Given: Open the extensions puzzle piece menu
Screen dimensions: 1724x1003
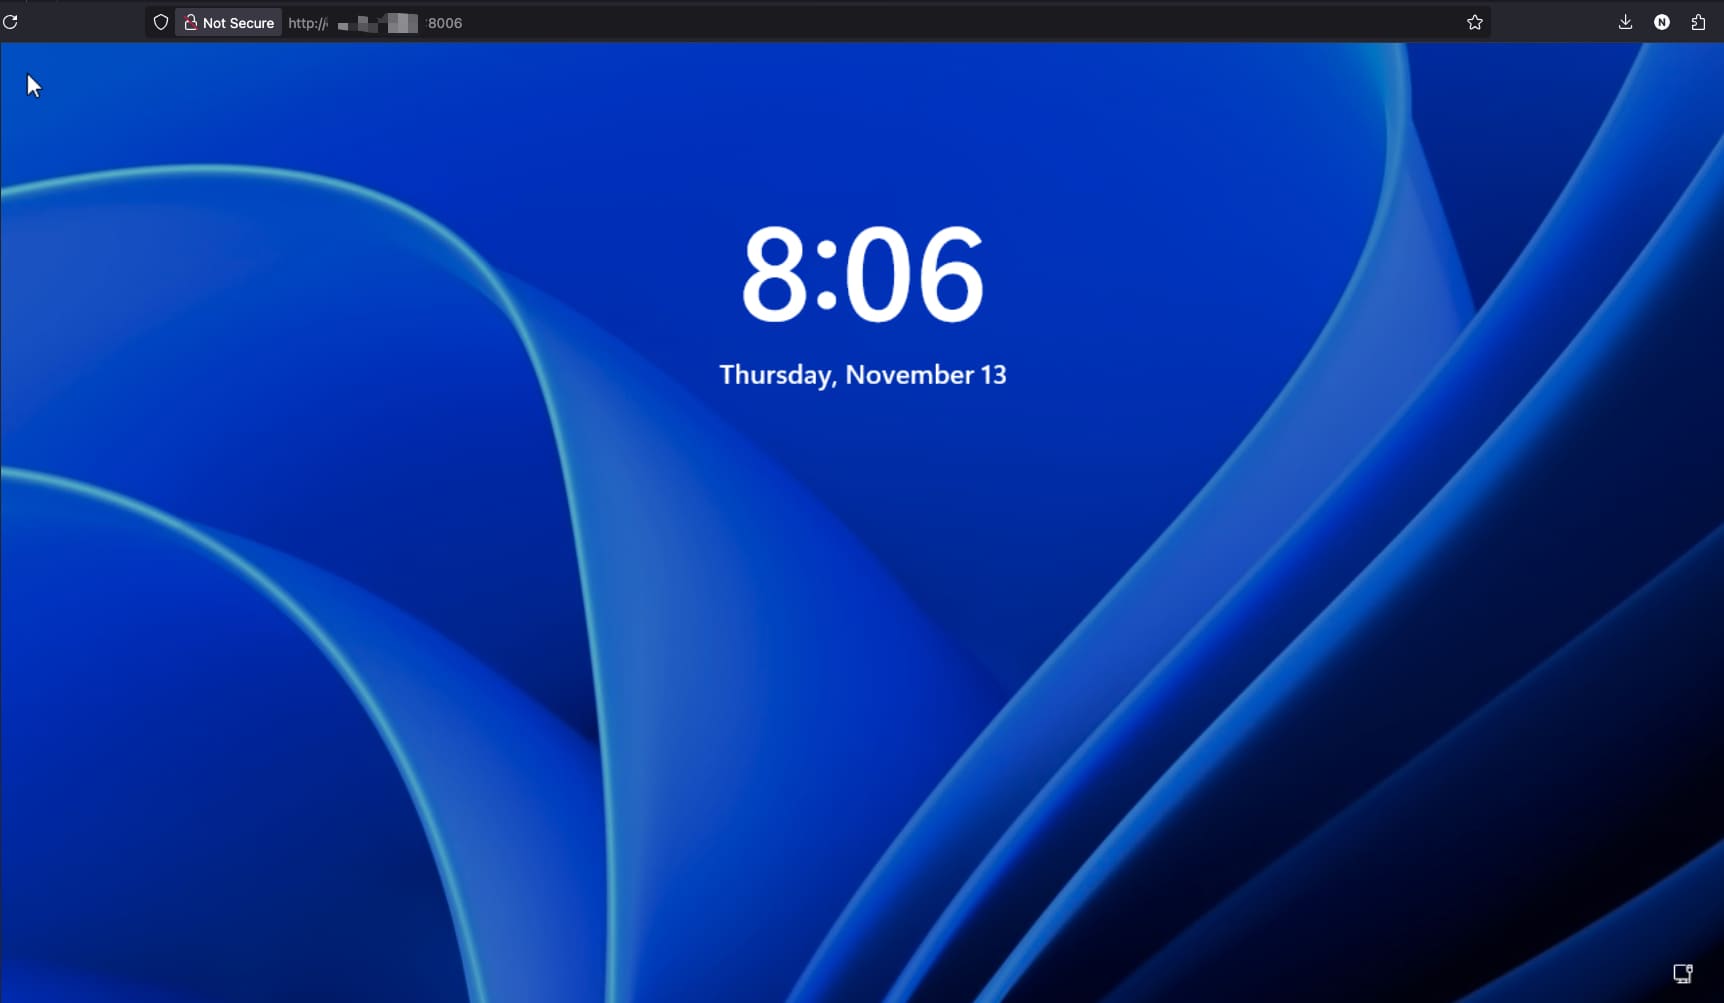Looking at the screenshot, I should point(1698,22).
